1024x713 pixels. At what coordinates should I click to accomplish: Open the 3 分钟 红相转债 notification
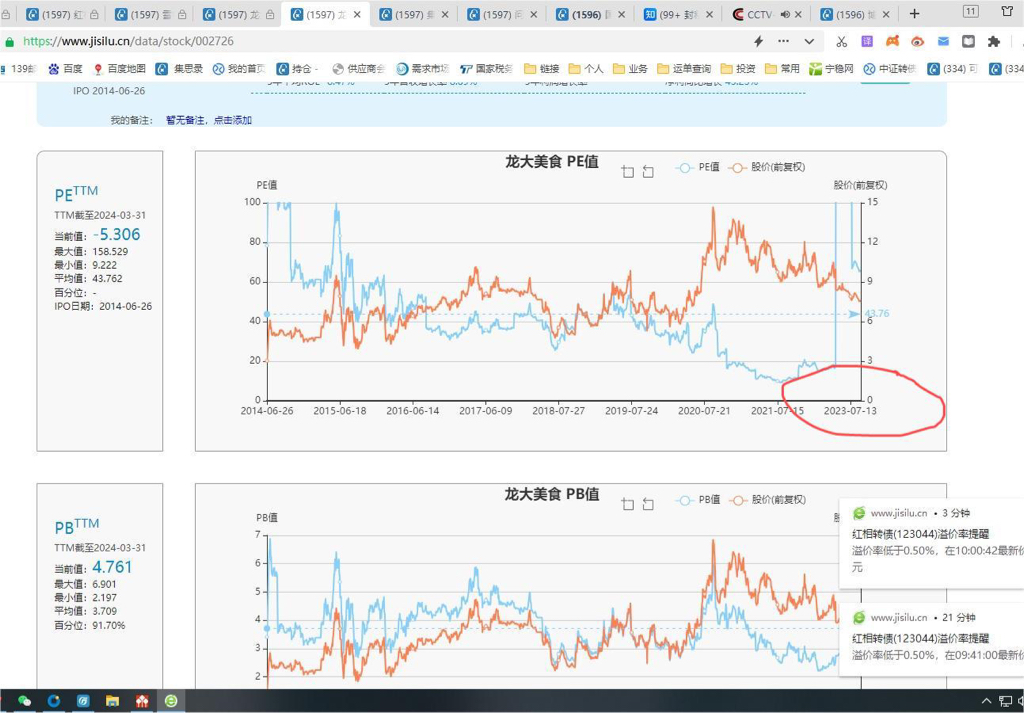point(931,541)
